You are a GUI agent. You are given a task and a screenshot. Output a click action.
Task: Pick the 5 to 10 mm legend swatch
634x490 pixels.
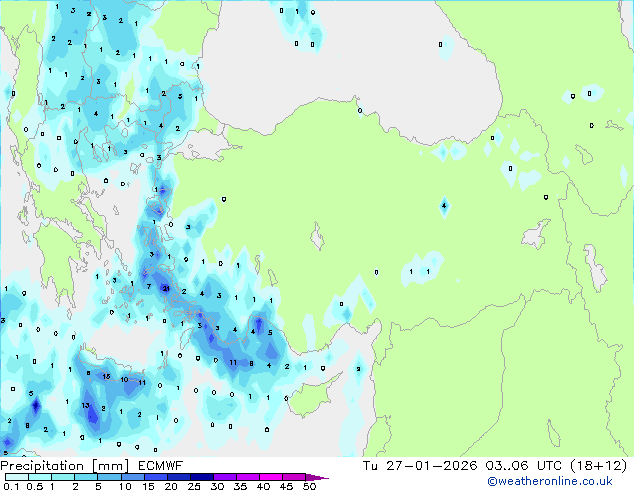point(109,477)
